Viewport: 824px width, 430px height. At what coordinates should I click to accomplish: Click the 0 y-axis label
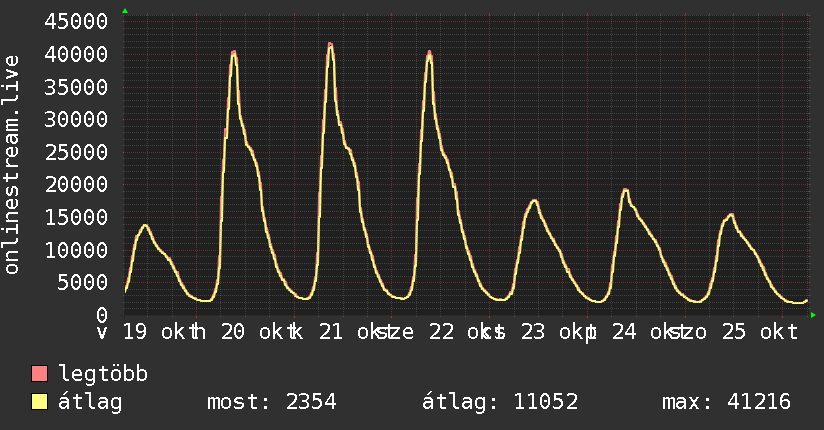coord(102,315)
